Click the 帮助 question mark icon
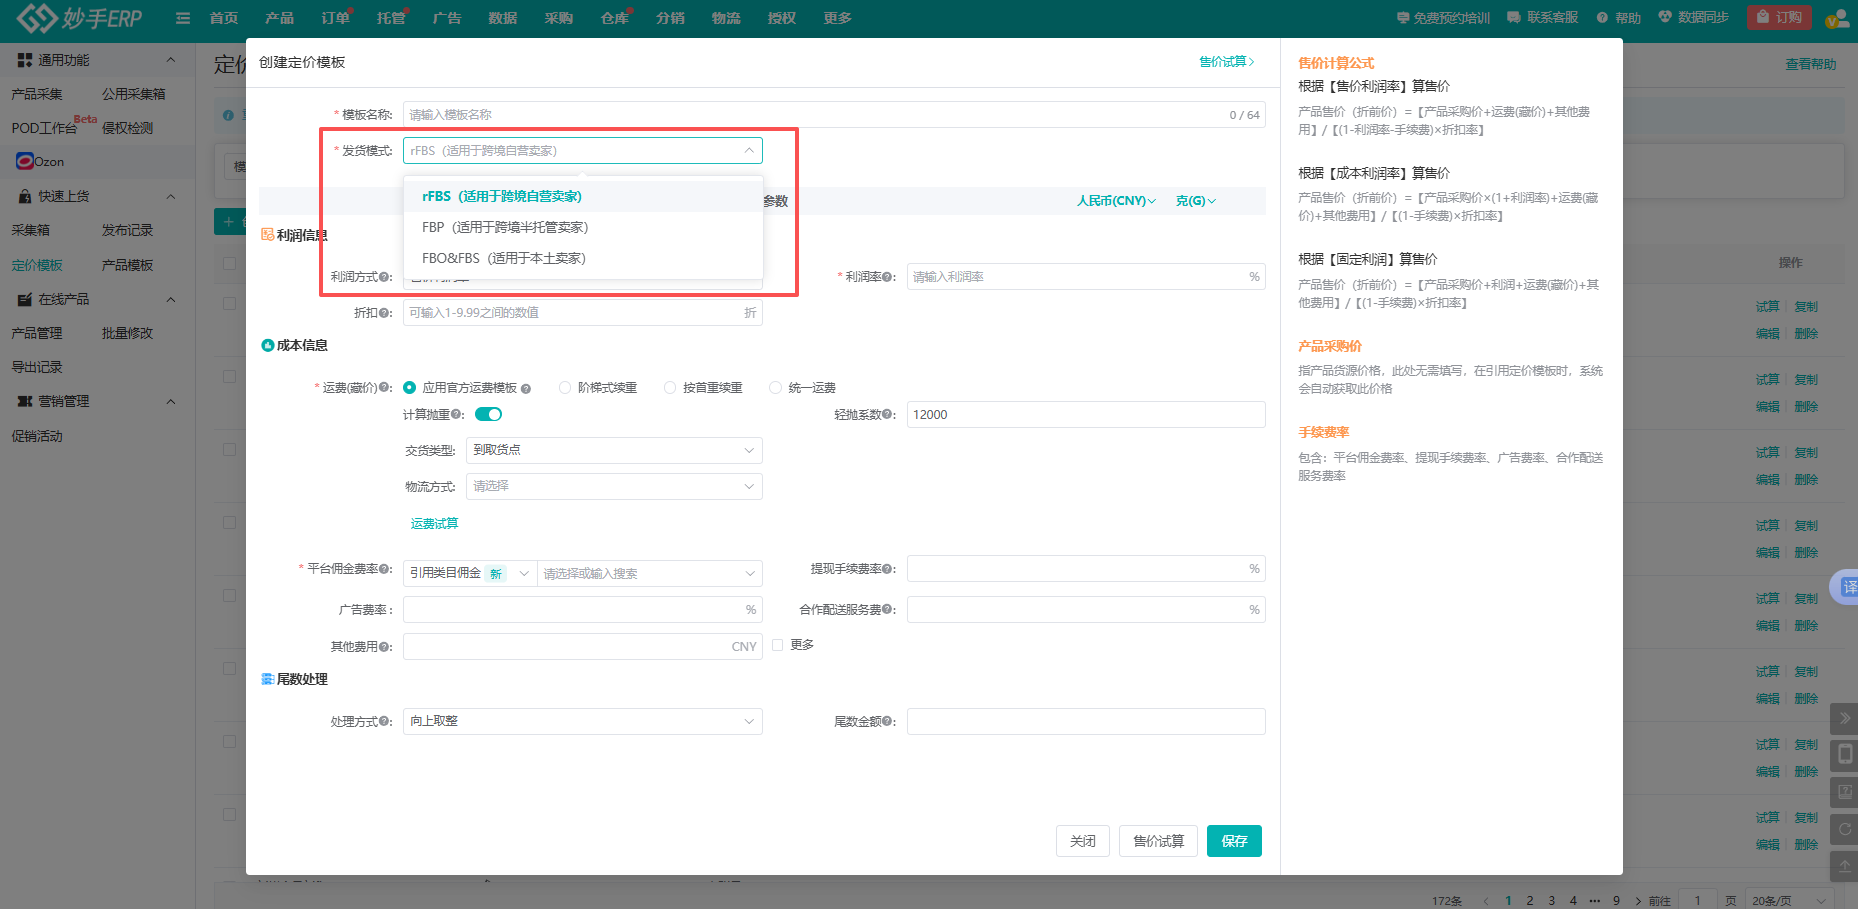The height and width of the screenshot is (909, 1858). (1602, 18)
